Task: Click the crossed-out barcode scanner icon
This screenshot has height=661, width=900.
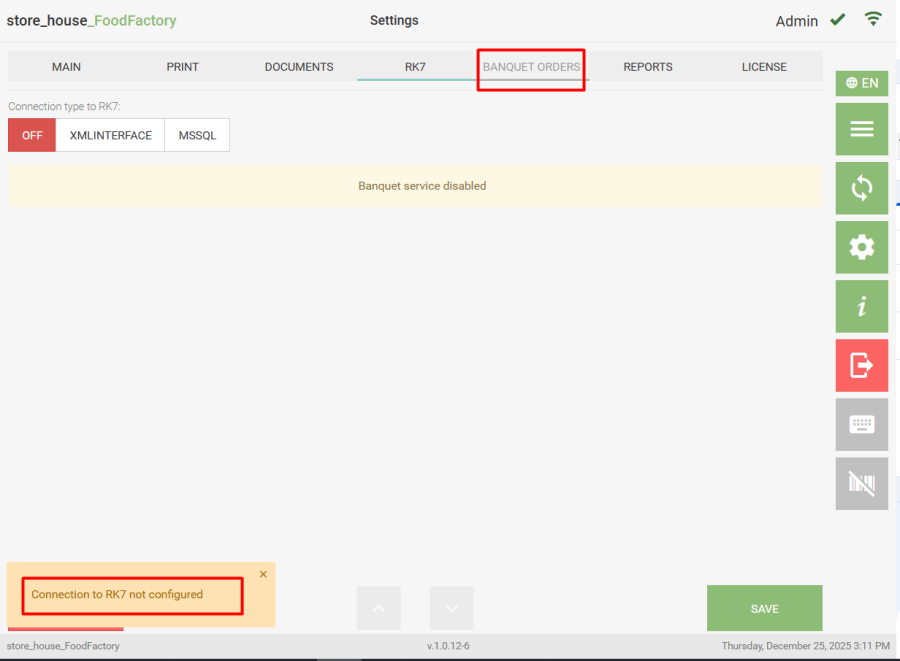Action: [x=861, y=484]
